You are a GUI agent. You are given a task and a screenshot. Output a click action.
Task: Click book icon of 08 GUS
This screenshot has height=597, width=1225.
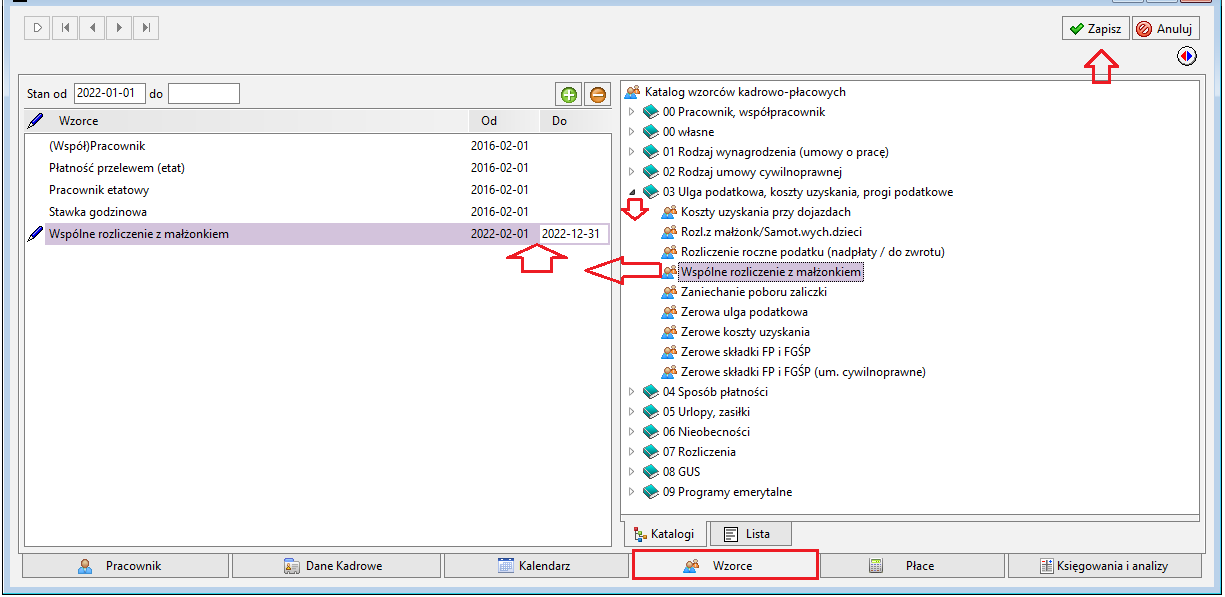click(650, 472)
